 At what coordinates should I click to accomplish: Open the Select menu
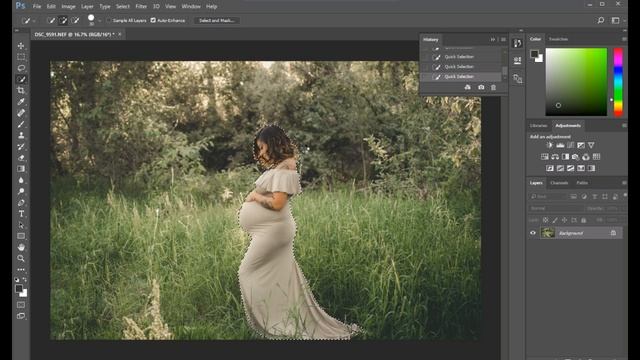click(122, 7)
